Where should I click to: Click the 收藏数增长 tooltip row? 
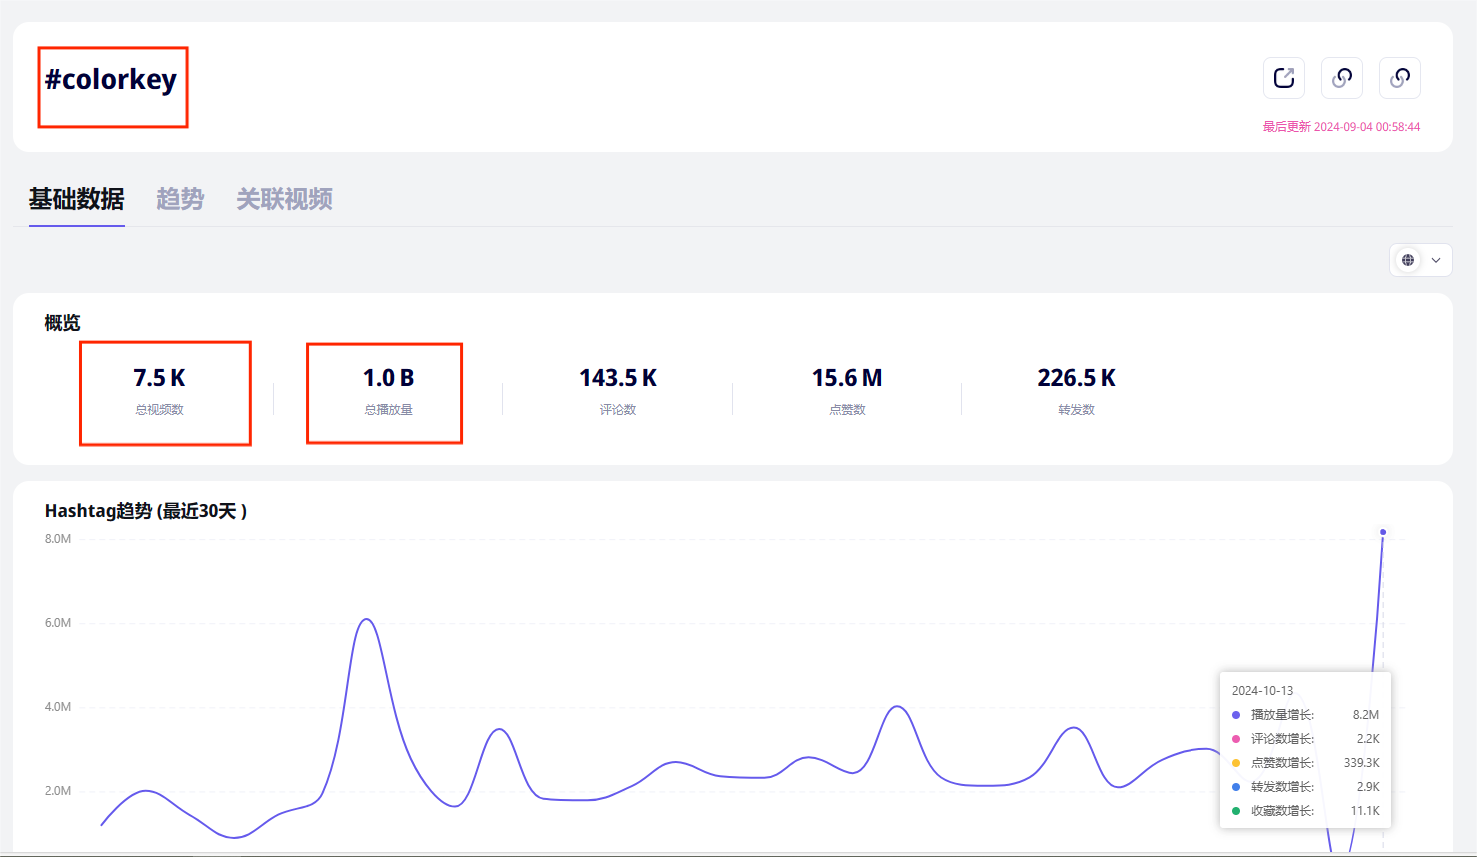coord(1305,811)
